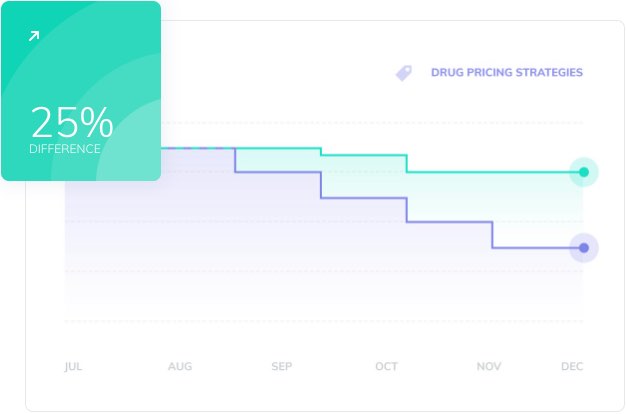The image size is (626, 414).
Task: Click the purple line's vertical drop above NOV
Action: click(x=493, y=234)
